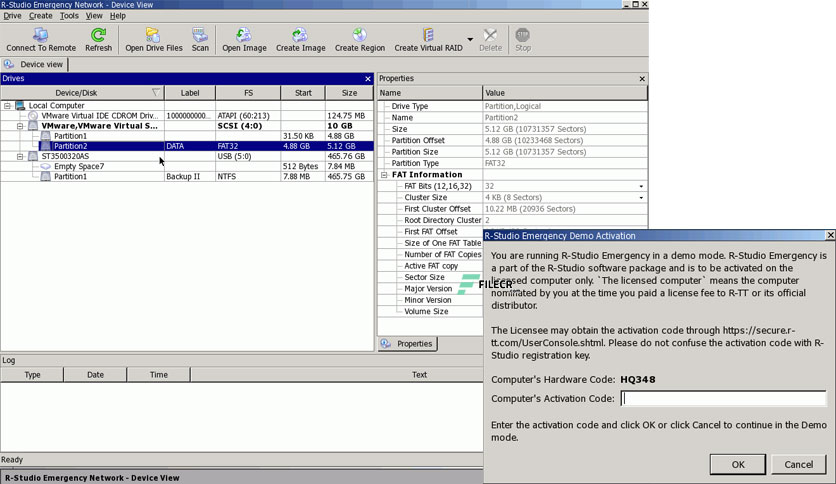Image resolution: width=836 pixels, height=484 pixels.
Task: Close the Demo Activation dialog
Action: [x=830, y=235]
